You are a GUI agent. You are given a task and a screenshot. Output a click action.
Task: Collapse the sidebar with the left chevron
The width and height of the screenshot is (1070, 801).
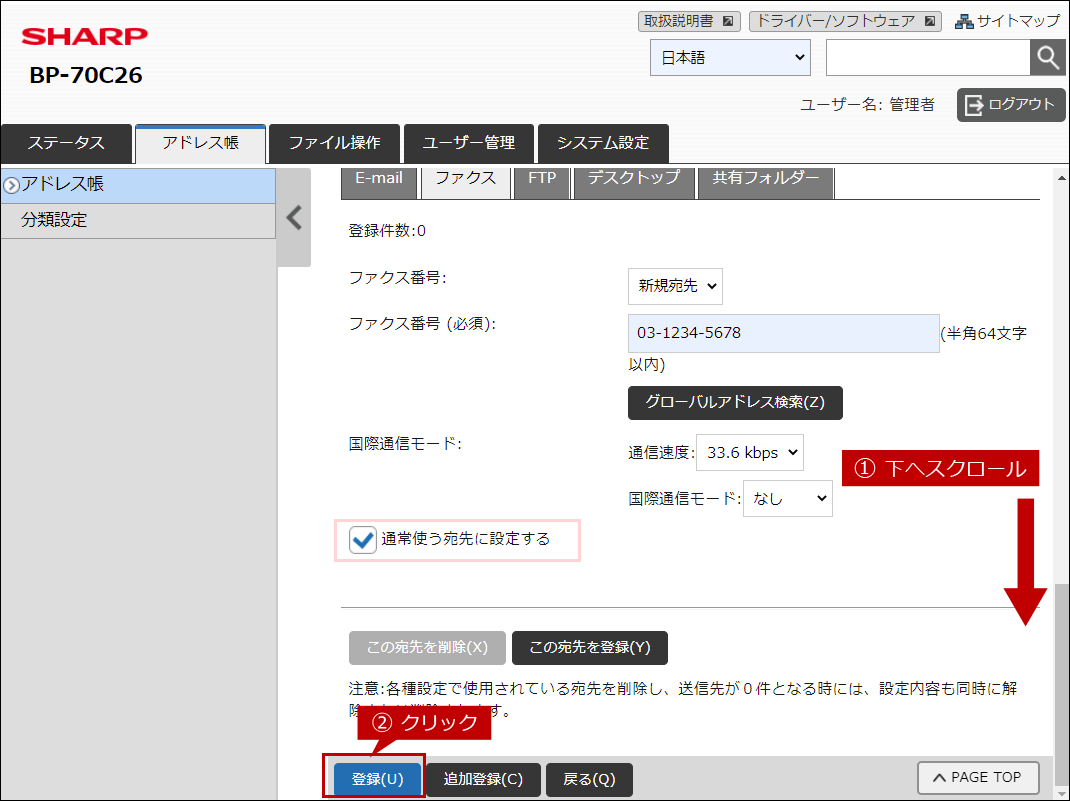click(294, 218)
